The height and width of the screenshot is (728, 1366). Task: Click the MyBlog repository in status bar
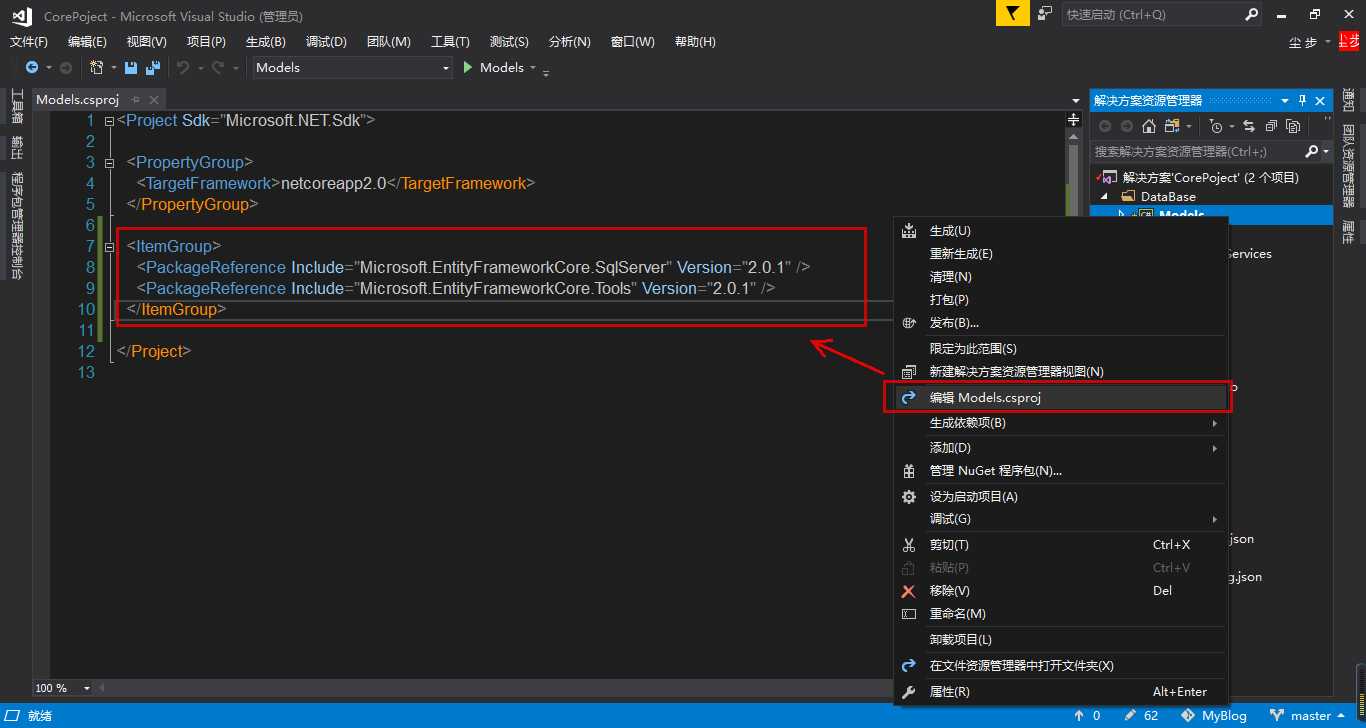click(x=1214, y=716)
